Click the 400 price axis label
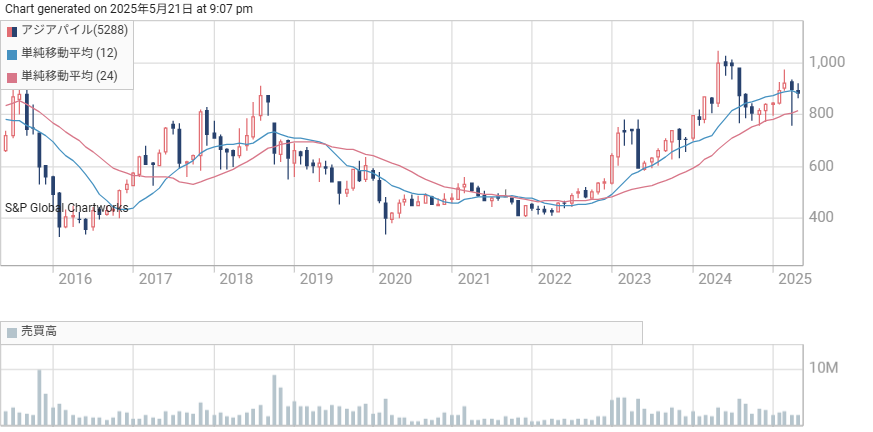 tap(821, 218)
